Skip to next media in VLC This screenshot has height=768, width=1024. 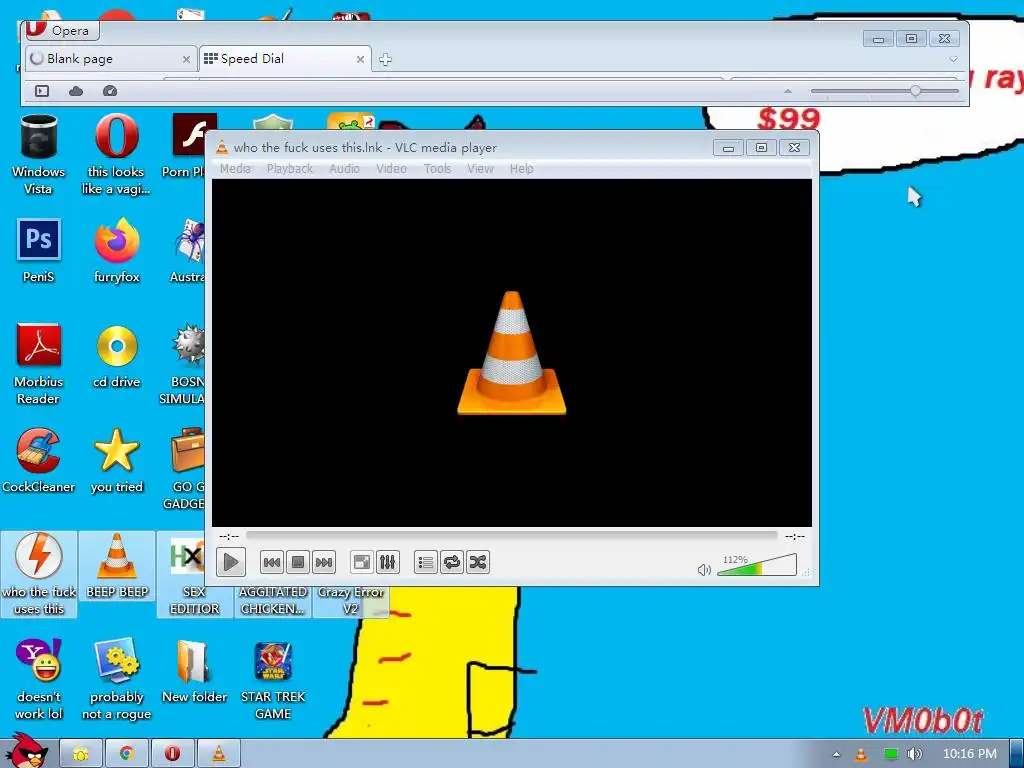pyautogui.click(x=324, y=562)
